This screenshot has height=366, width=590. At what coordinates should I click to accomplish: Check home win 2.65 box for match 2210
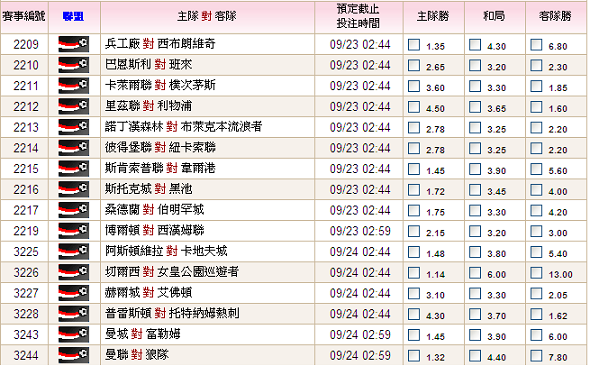coord(414,65)
